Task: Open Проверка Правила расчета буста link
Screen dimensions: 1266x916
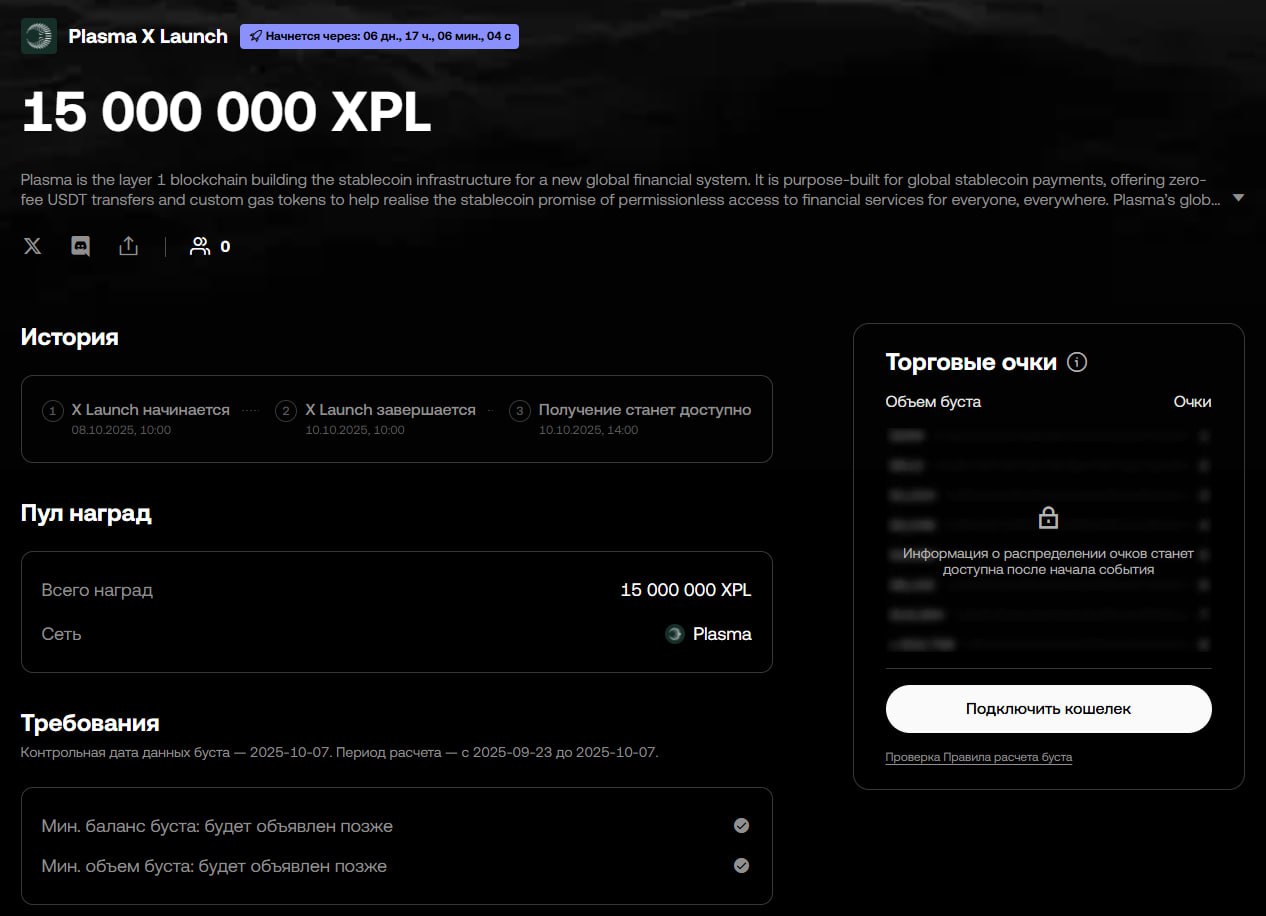Action: 978,757
